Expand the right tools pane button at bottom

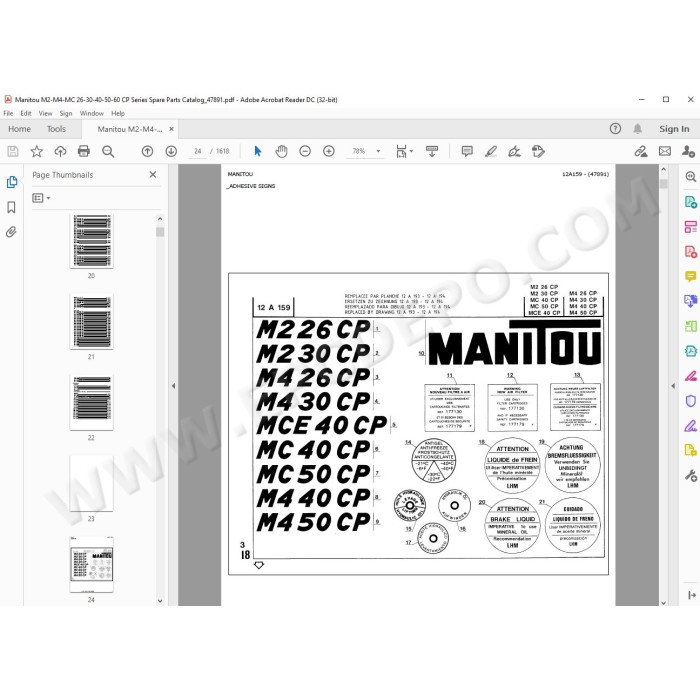[692, 595]
